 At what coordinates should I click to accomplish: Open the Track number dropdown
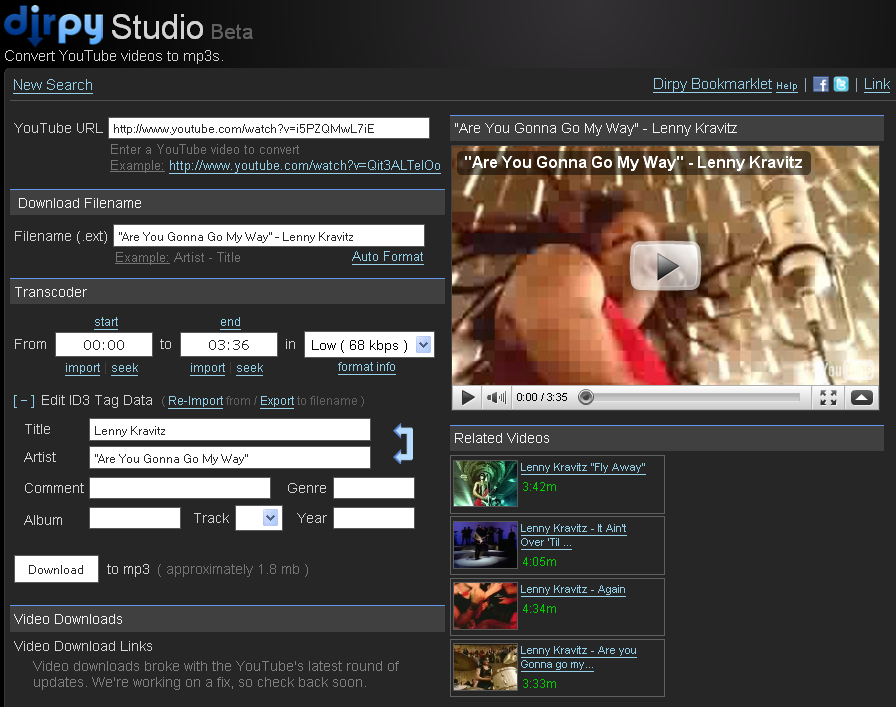270,518
